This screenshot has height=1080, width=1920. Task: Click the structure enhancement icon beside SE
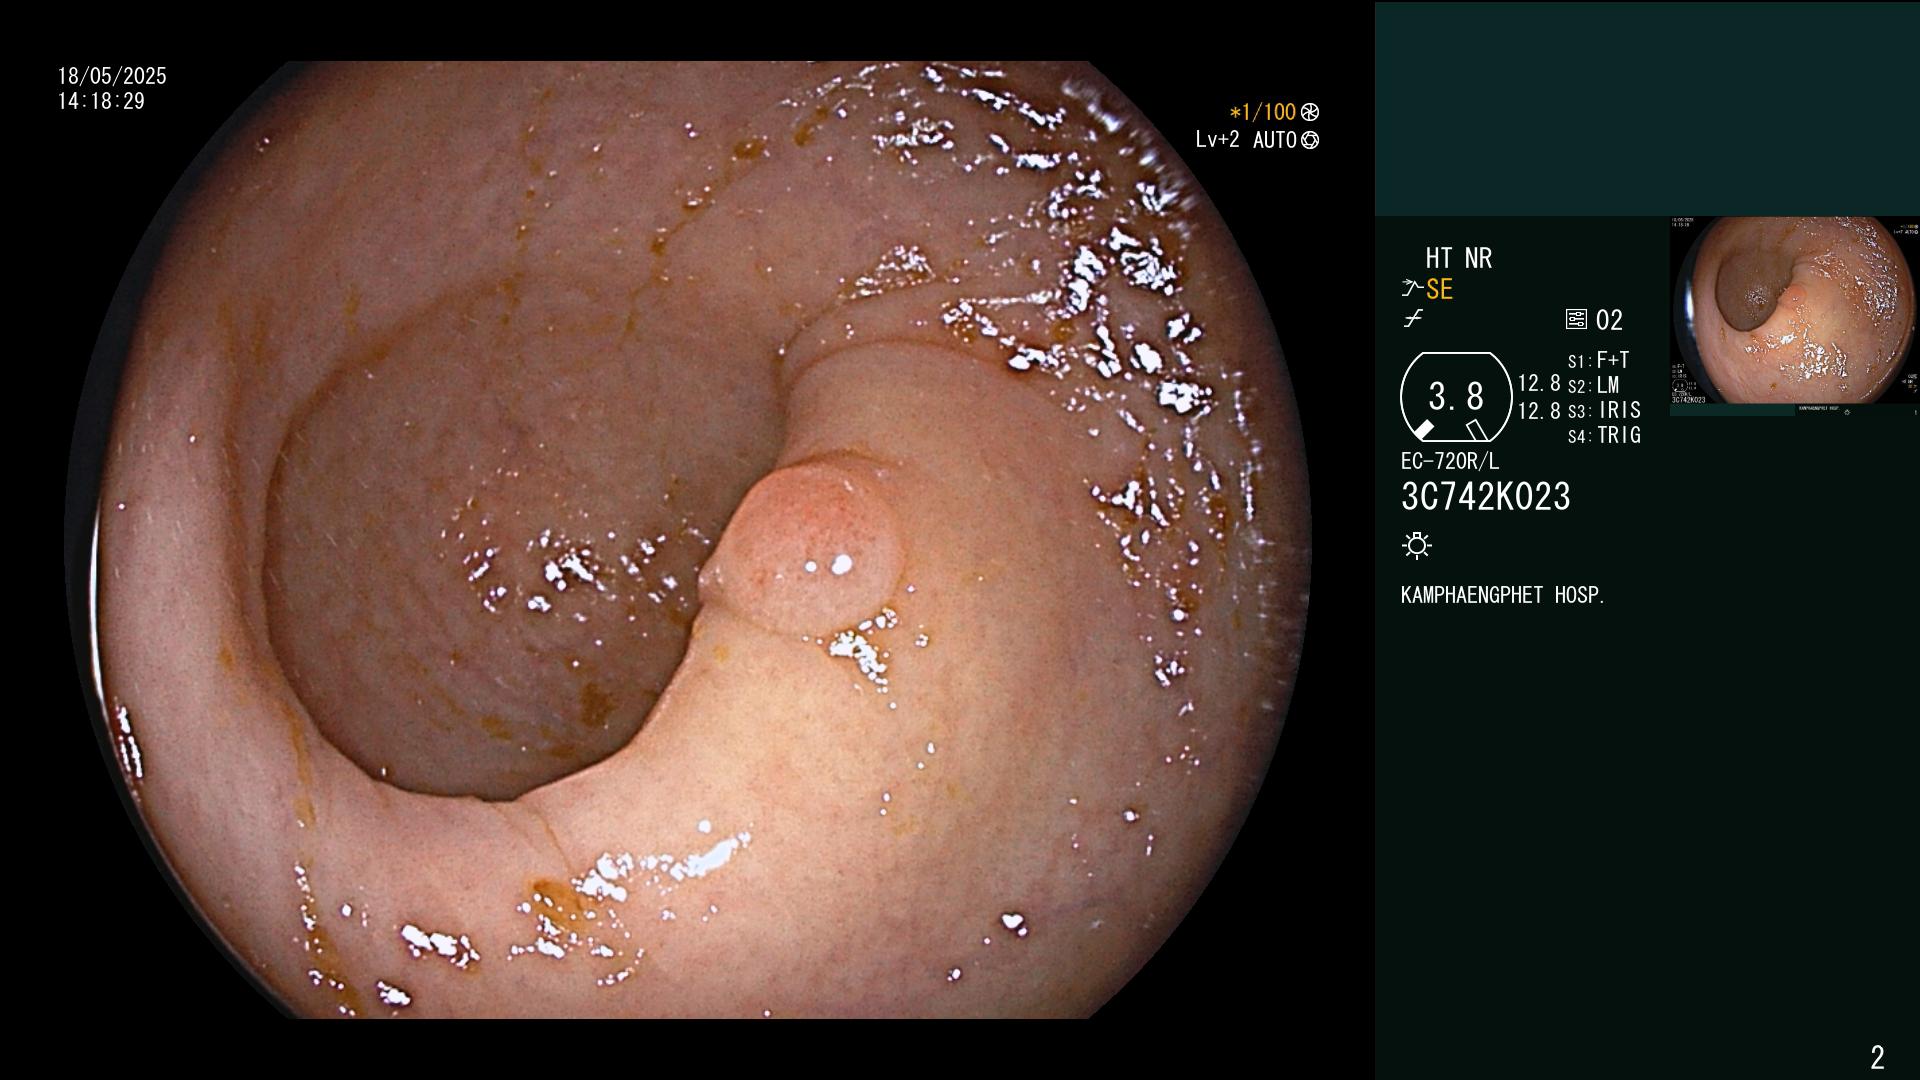tap(1412, 289)
